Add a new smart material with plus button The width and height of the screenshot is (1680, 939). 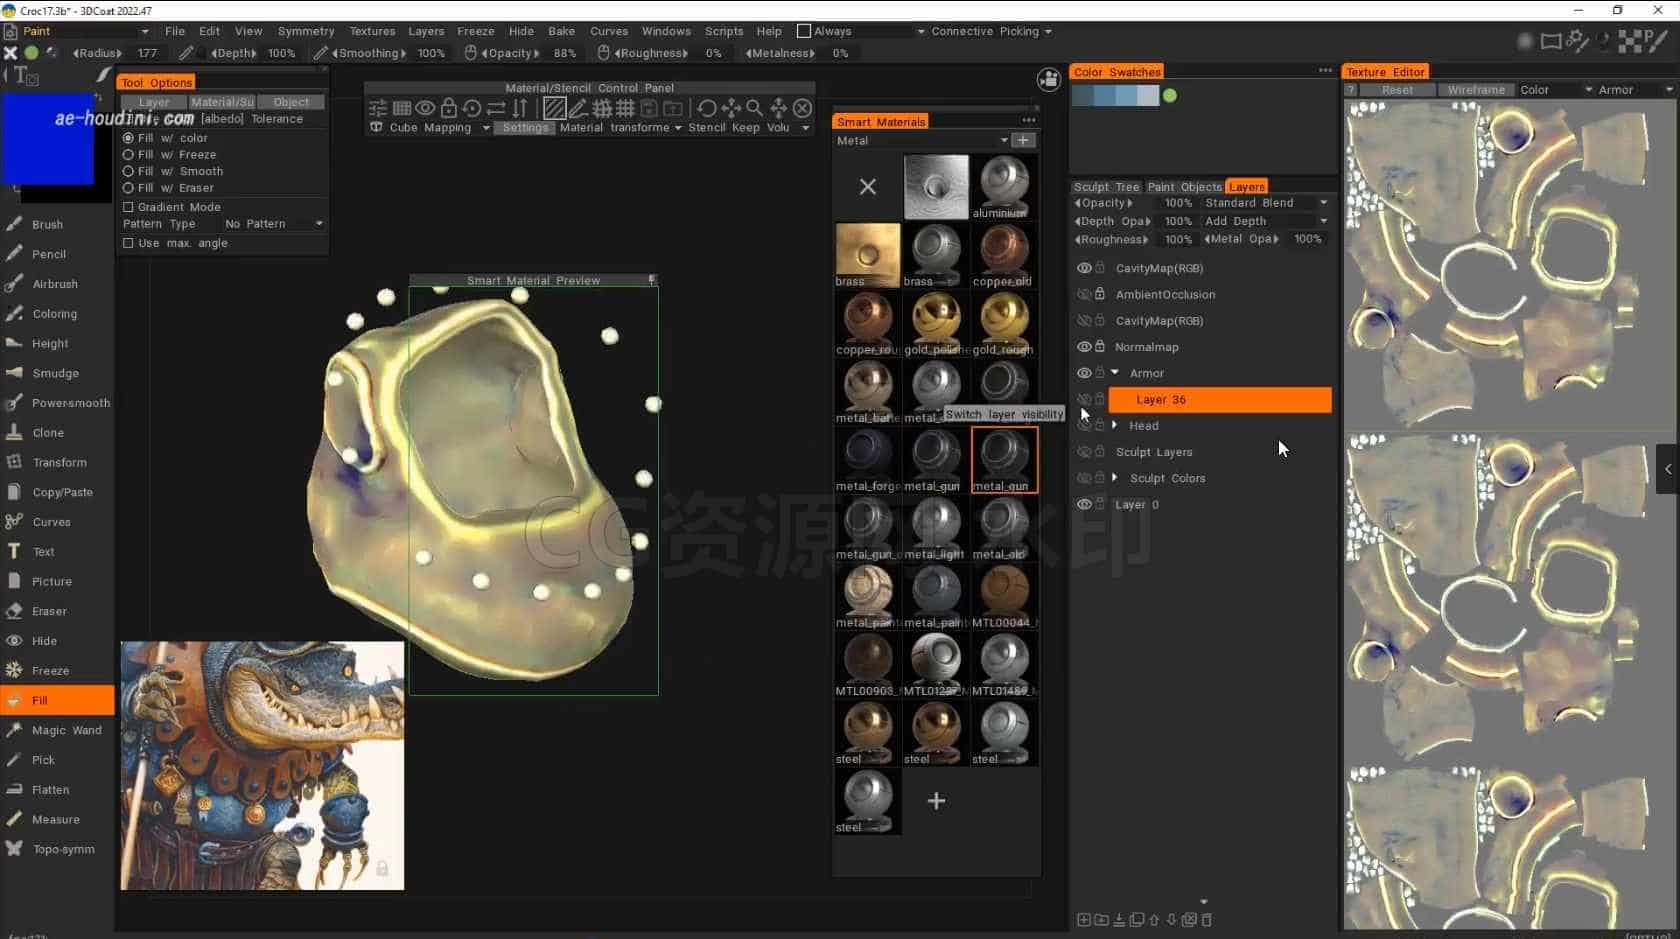936,801
